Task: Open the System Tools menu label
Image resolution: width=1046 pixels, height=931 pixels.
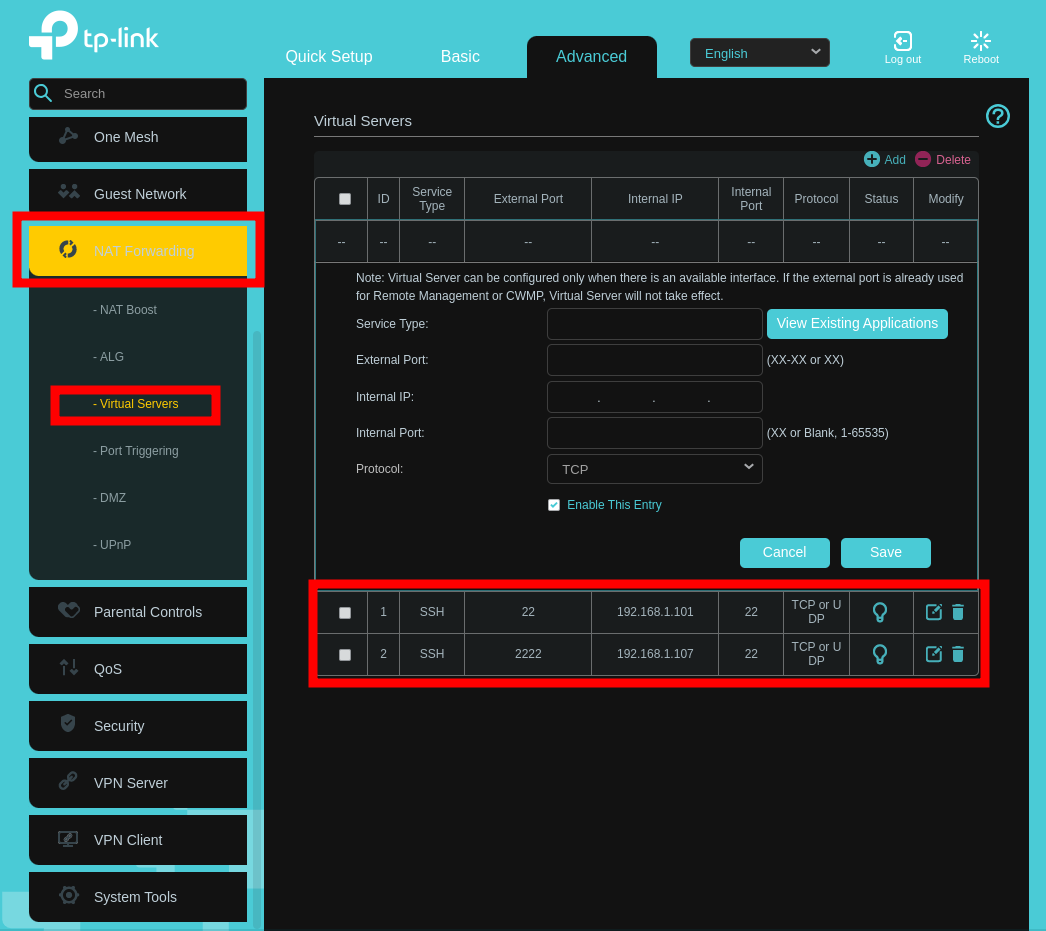Action: tap(135, 897)
